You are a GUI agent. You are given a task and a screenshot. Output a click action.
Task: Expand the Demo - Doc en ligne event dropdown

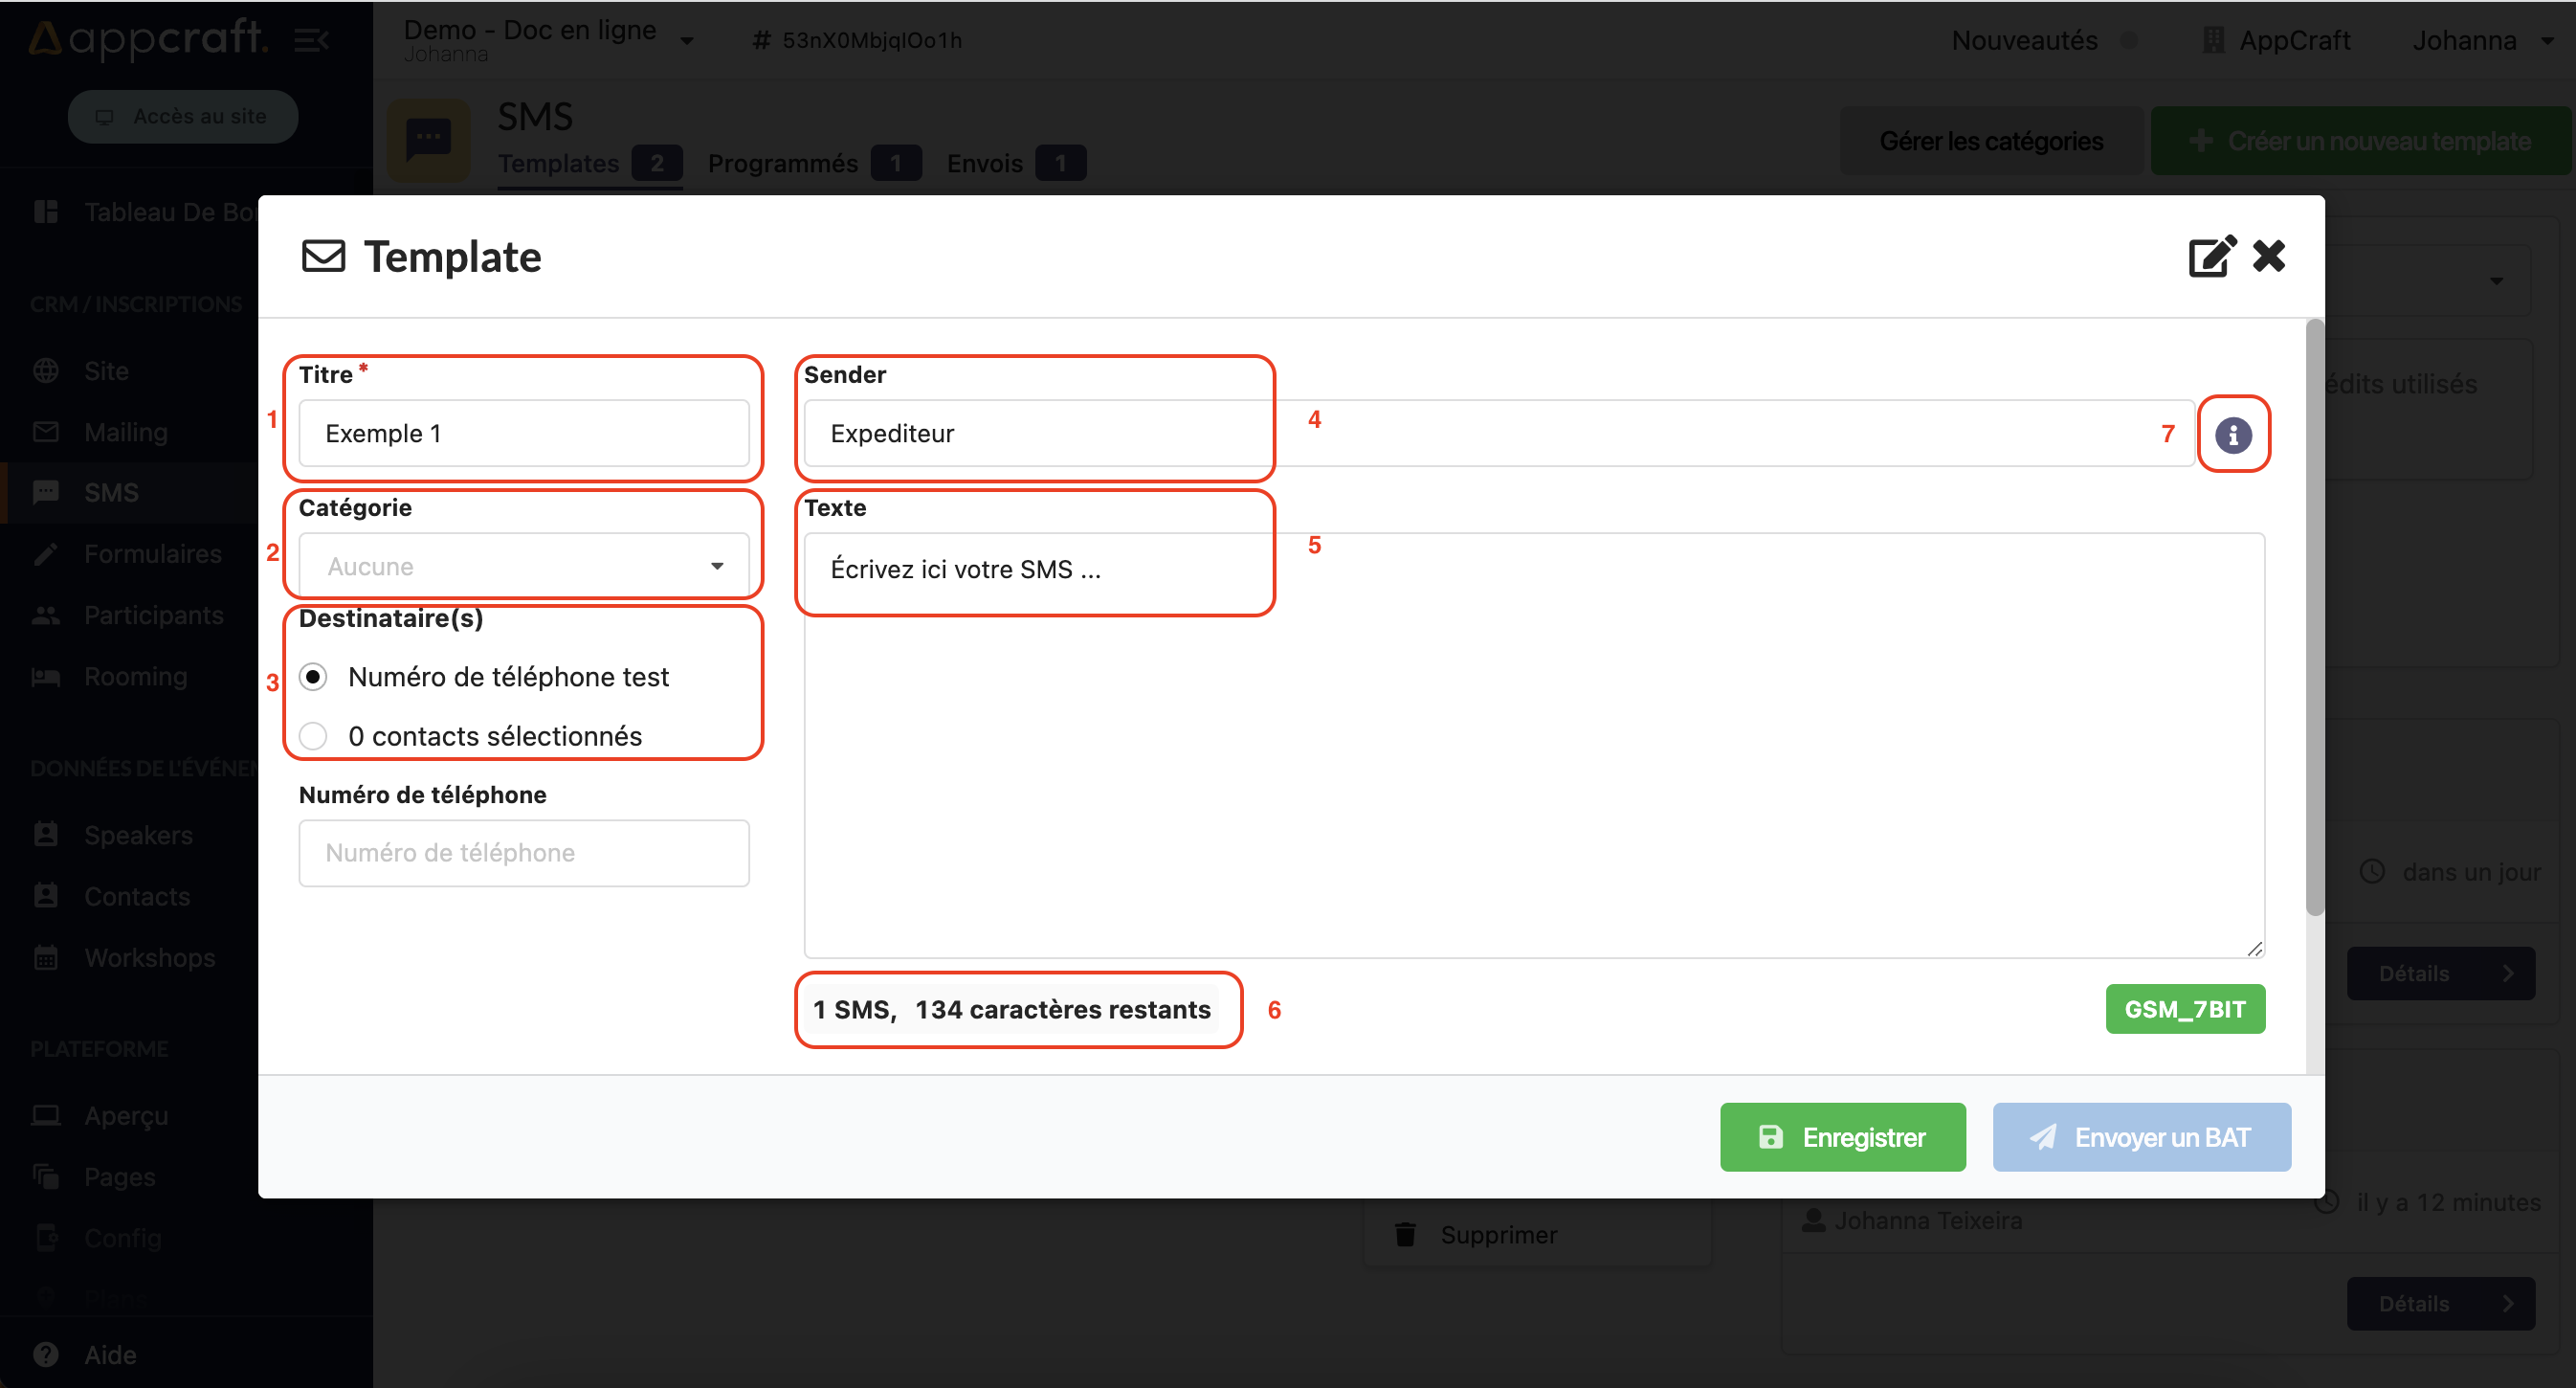click(x=687, y=40)
